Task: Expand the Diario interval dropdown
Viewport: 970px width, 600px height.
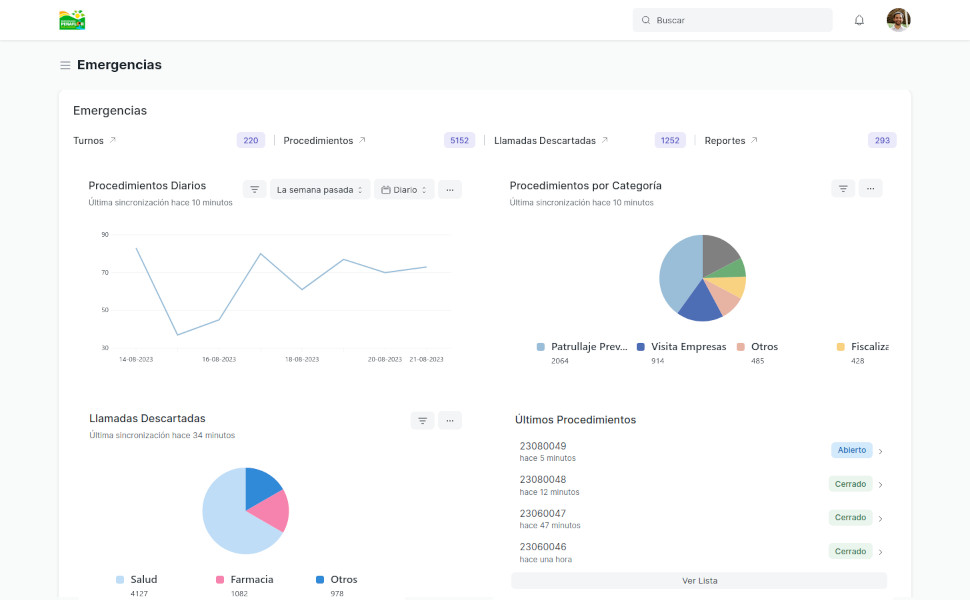Action: 404,190
